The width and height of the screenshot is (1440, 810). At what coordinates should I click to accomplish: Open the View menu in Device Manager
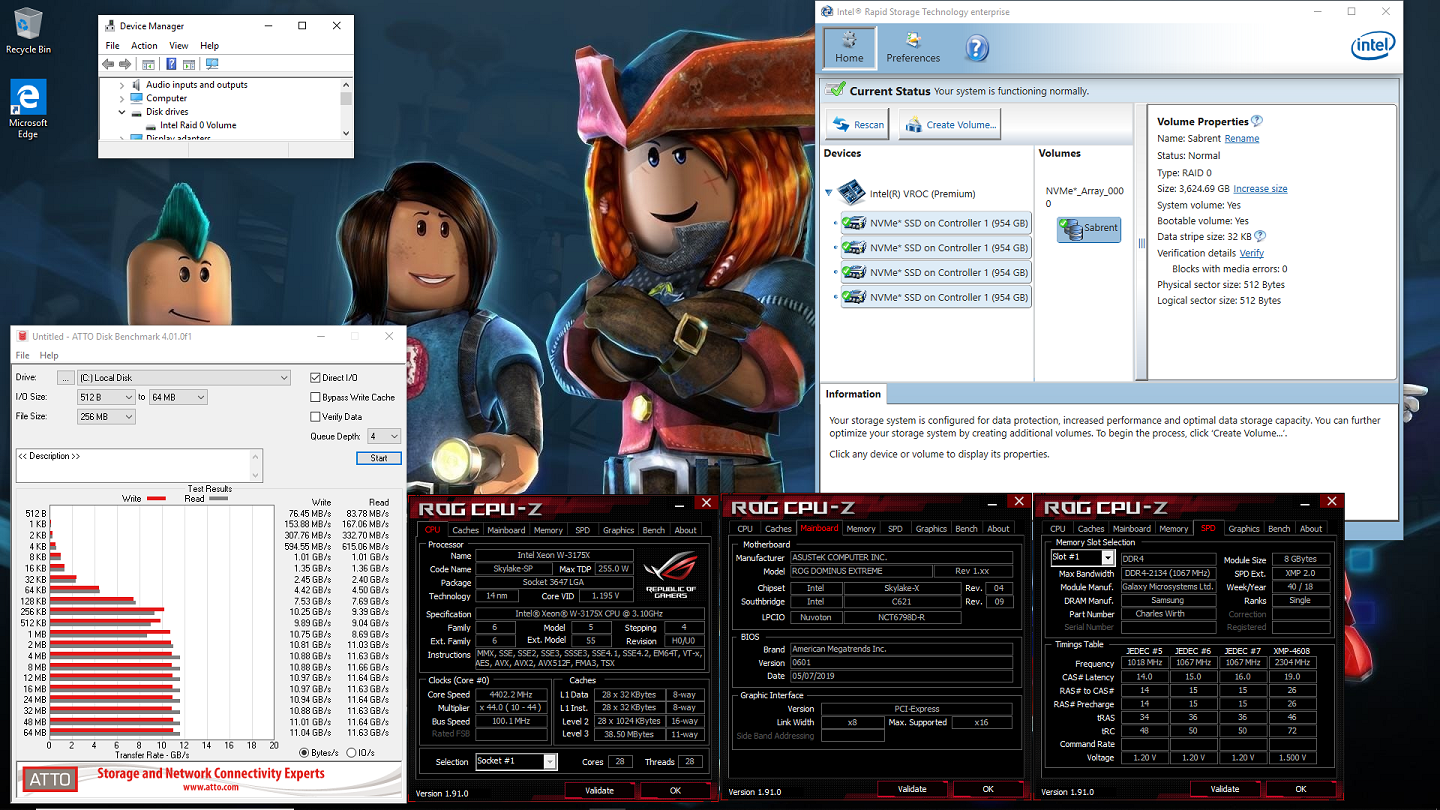coord(179,46)
